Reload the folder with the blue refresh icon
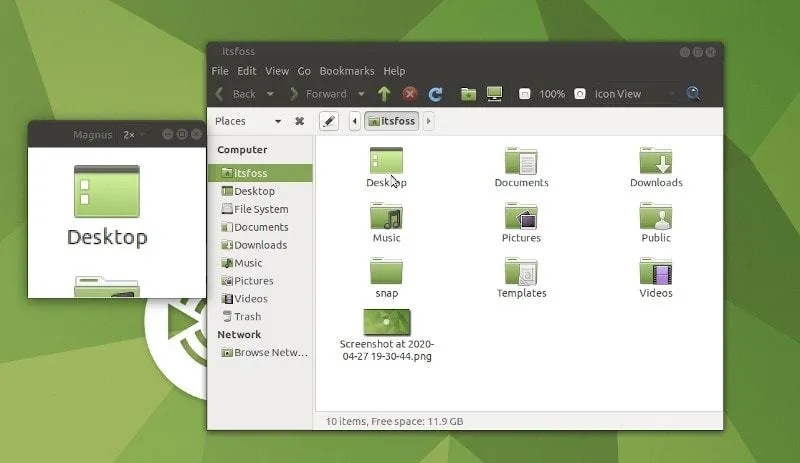800x463 pixels. tap(435, 94)
